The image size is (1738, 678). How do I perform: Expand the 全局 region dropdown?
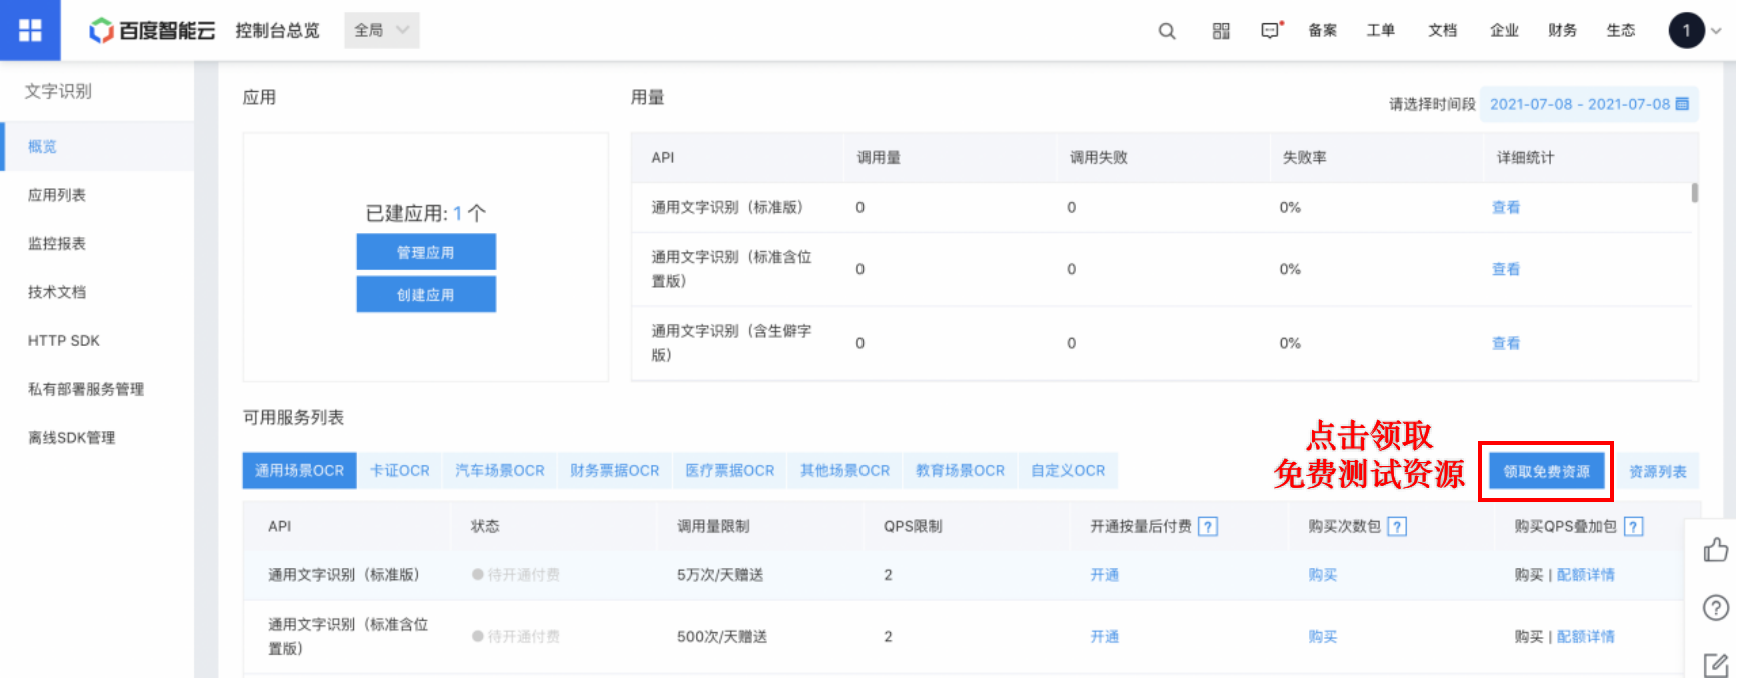click(x=382, y=30)
